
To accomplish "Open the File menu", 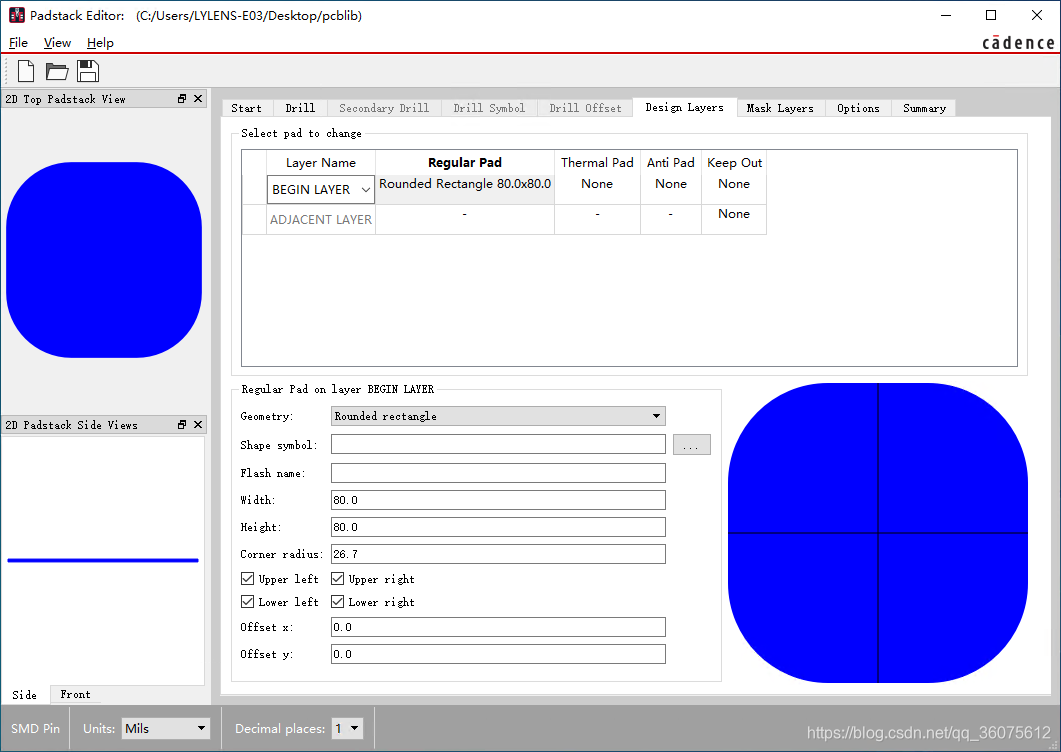I will (18, 43).
